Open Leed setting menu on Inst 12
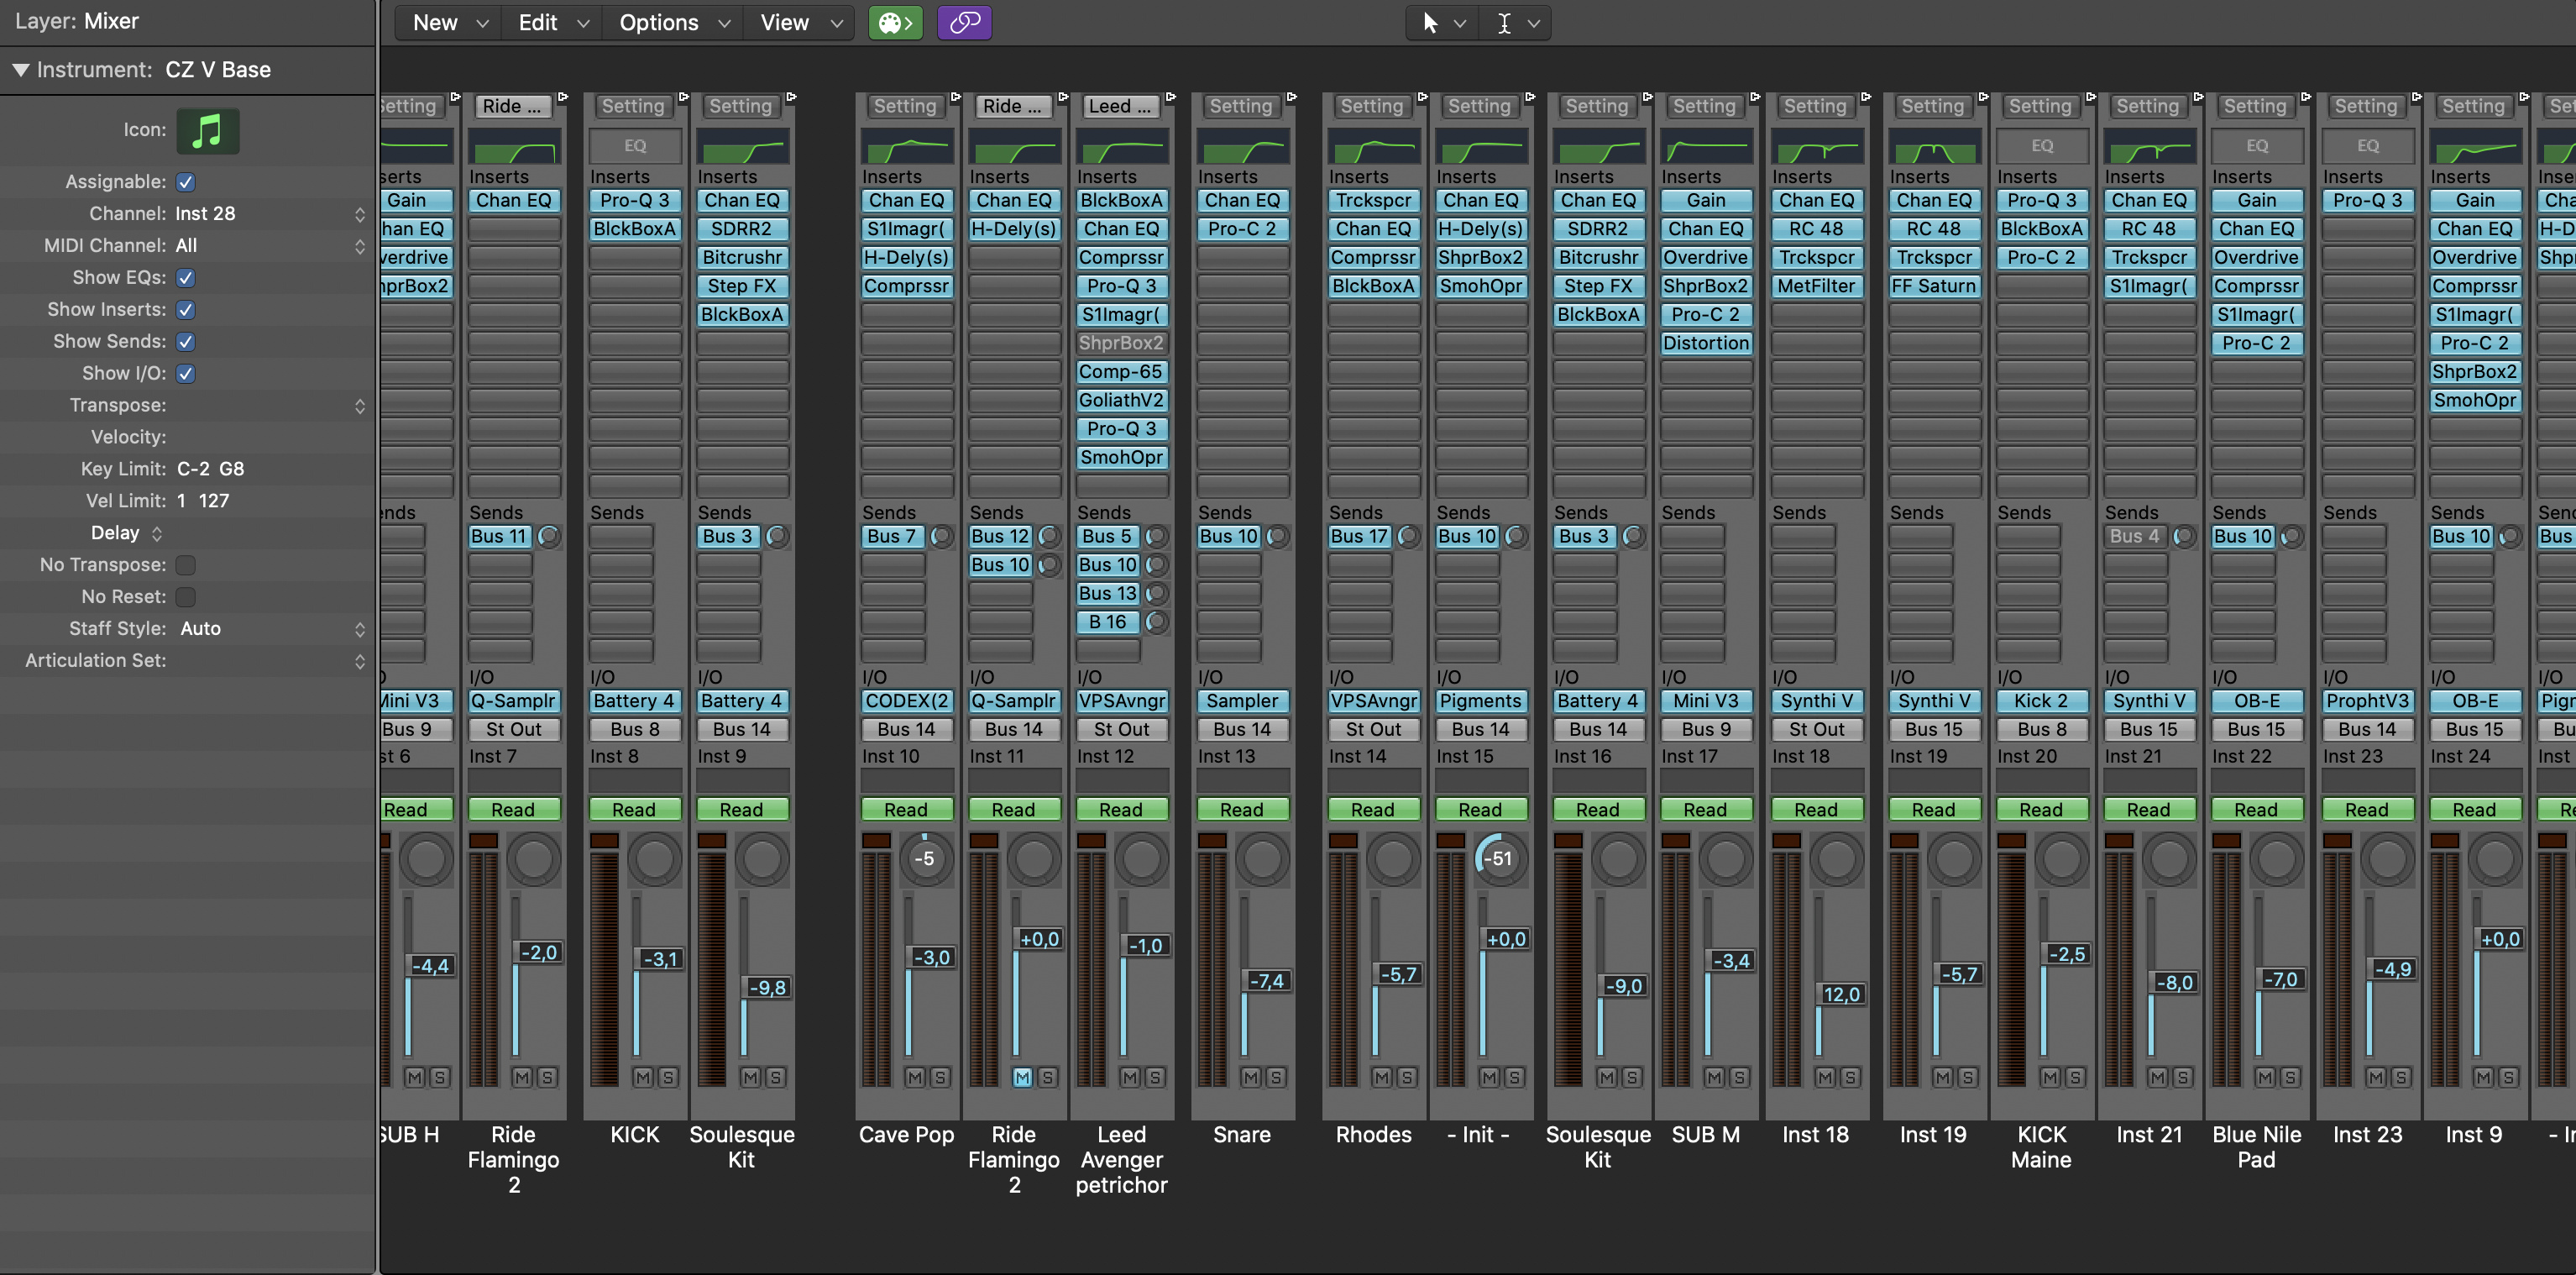2576x1275 pixels. 1120,106
